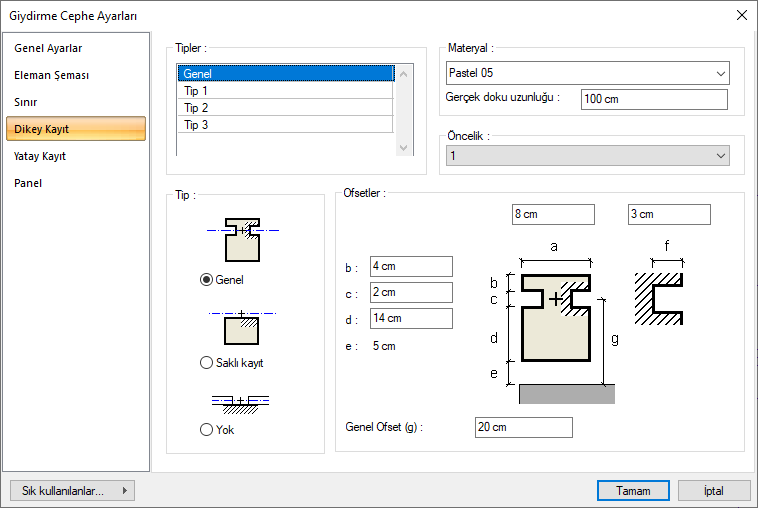758x508 pixels.
Task: Choose the Yok radio option
Action: (x=207, y=429)
